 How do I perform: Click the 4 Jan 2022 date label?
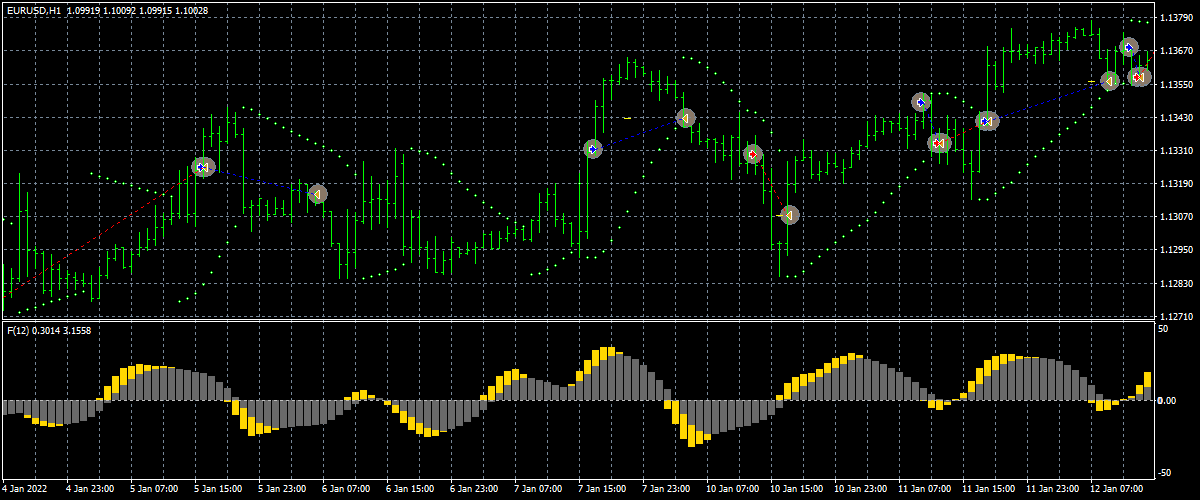click(24, 490)
